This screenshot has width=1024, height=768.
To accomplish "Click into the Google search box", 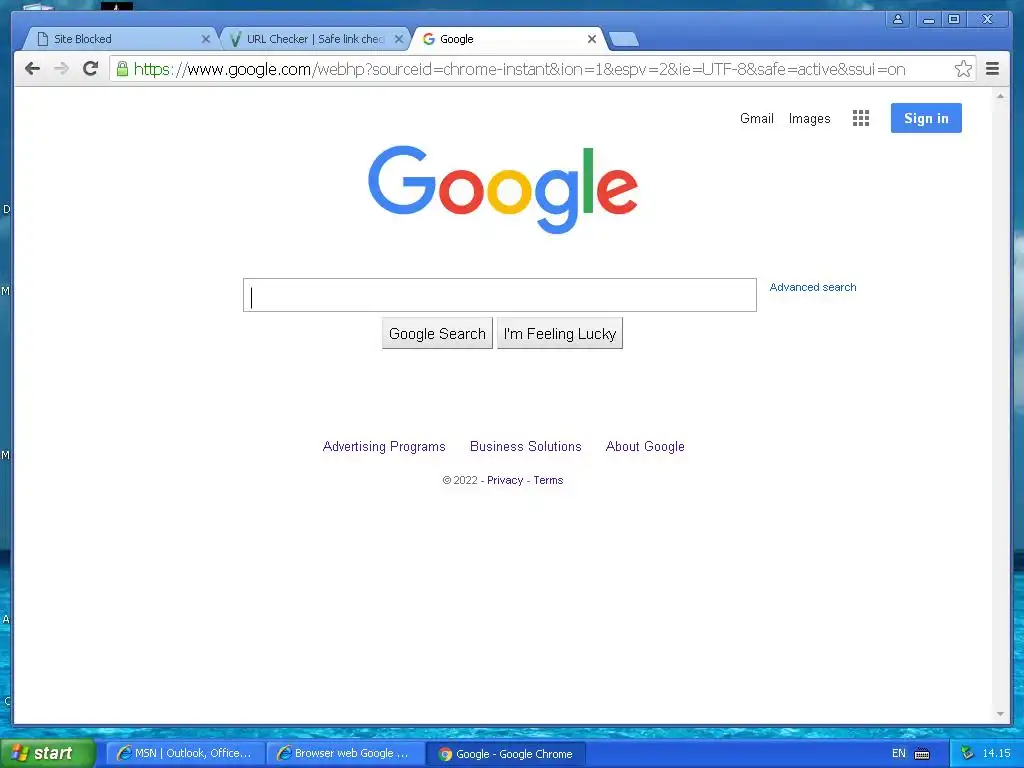I will [x=500, y=295].
